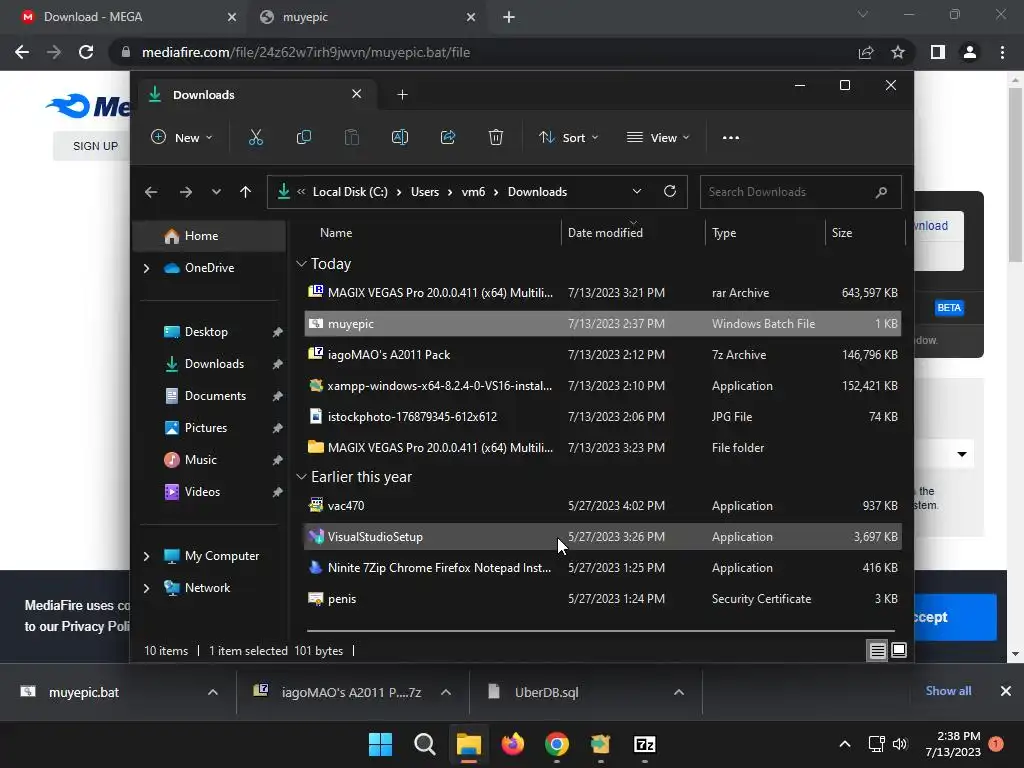Add new Explorer tab
This screenshot has height=768, width=1024.
[x=402, y=95]
